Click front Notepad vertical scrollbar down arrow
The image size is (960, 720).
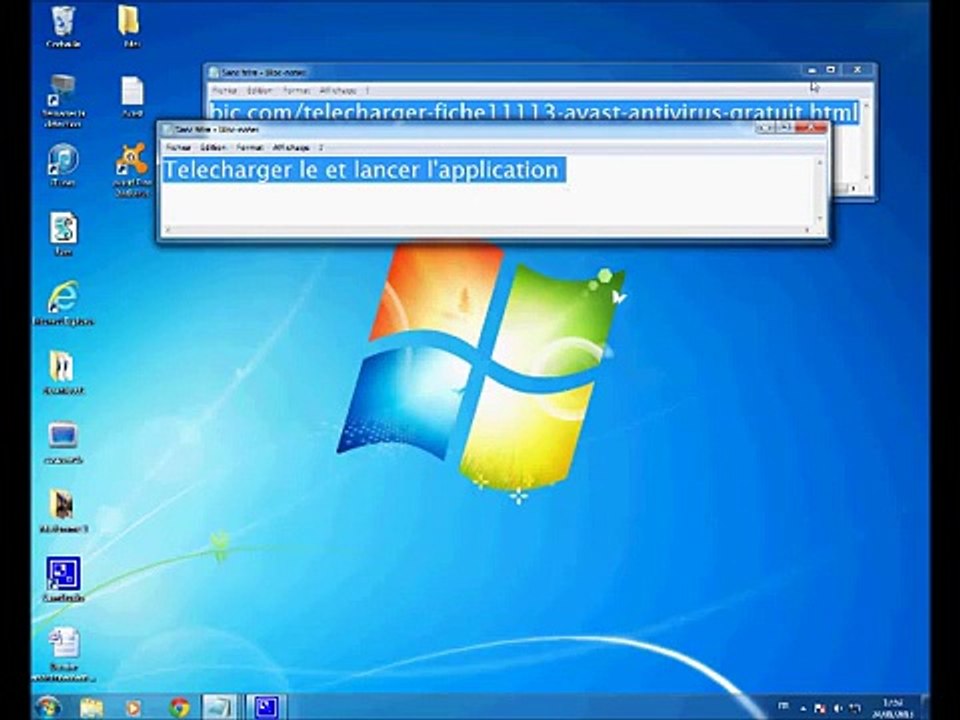coord(820,219)
